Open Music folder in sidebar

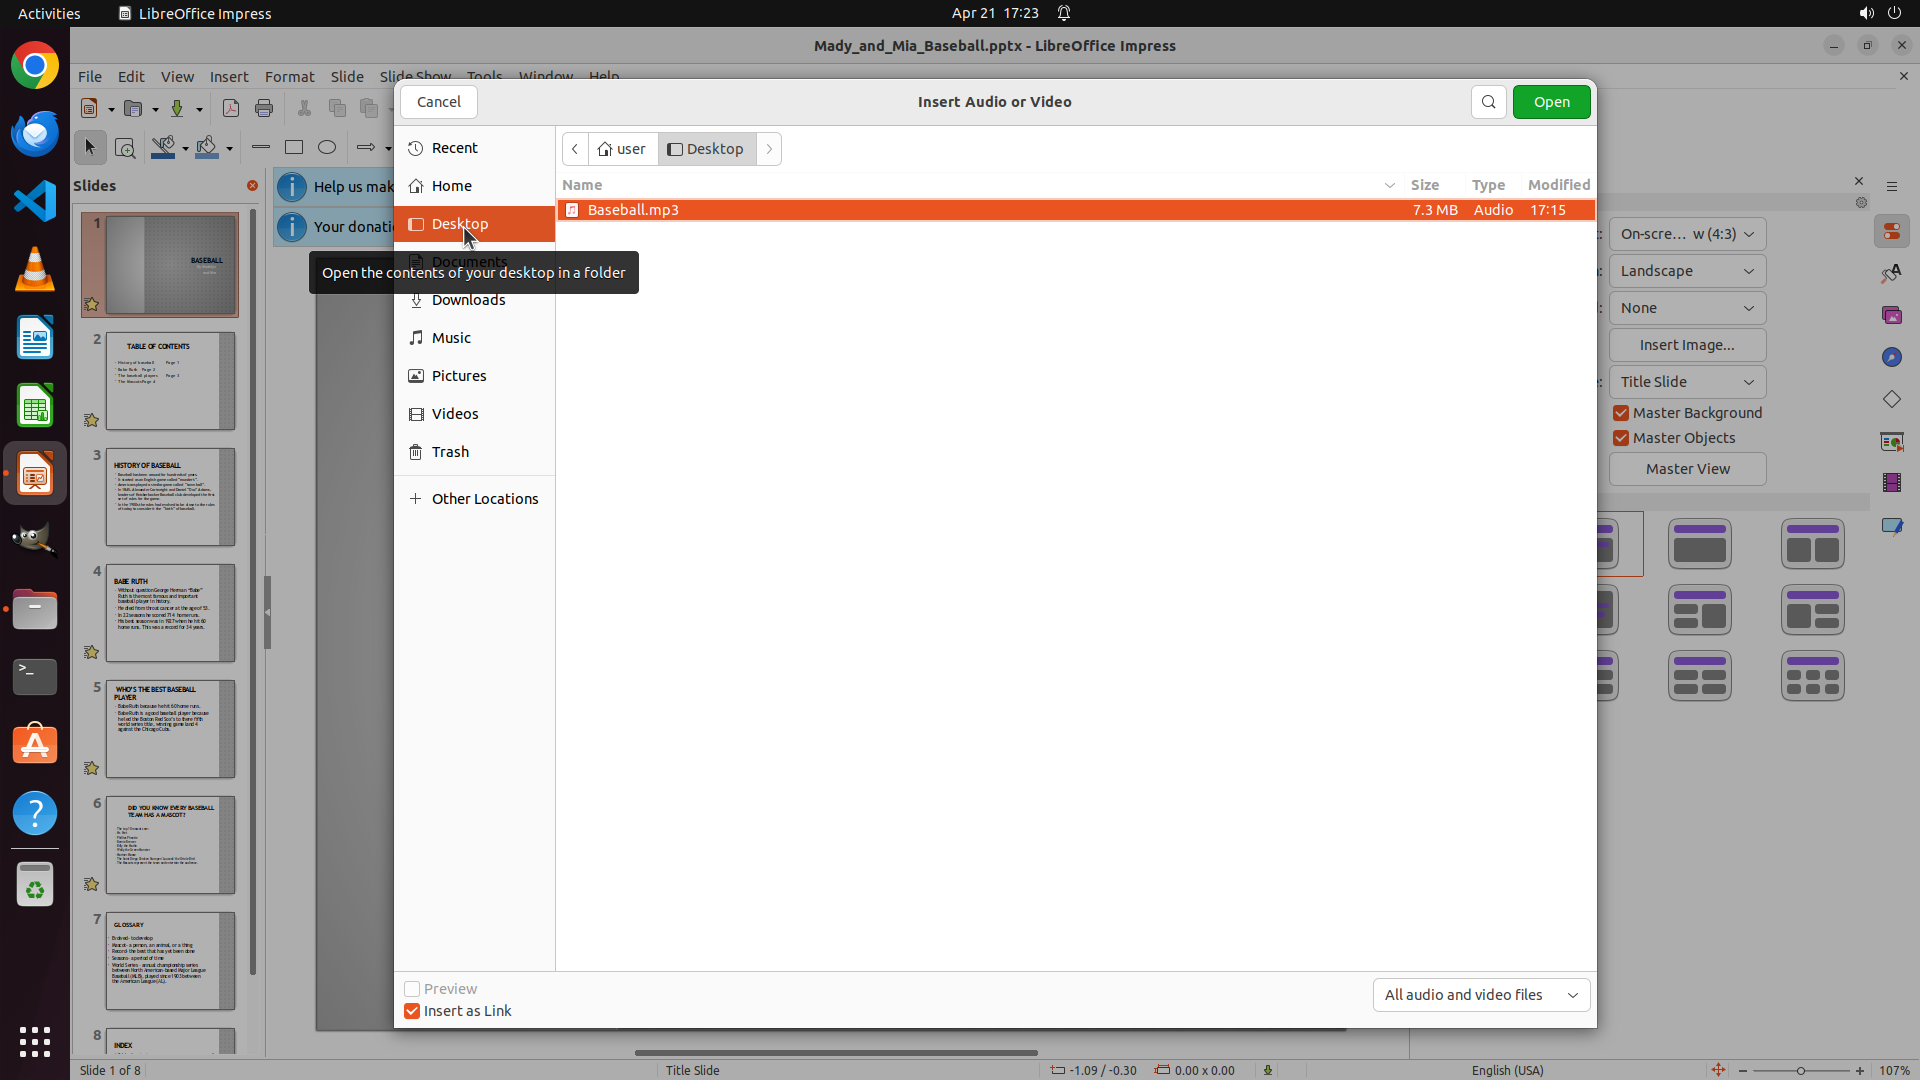click(451, 338)
